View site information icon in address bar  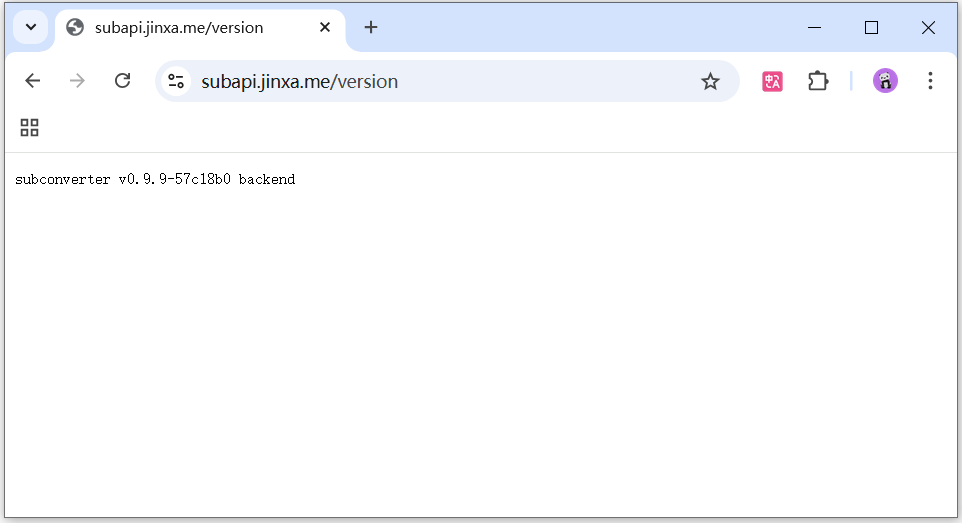177,81
